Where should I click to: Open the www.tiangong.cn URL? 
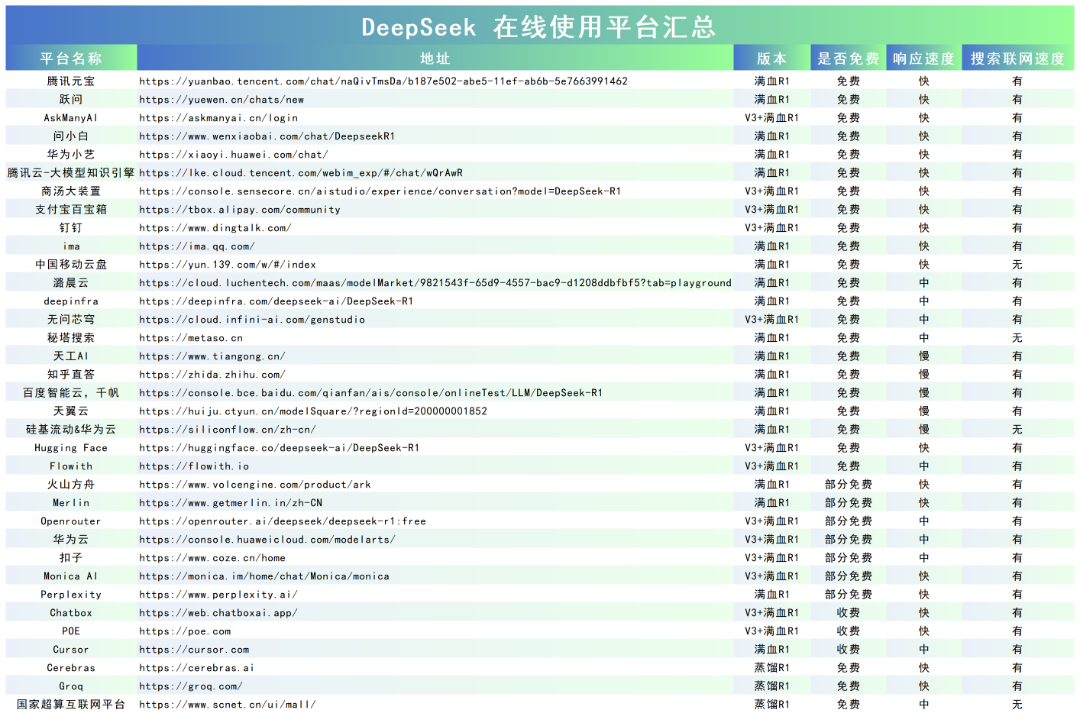tap(212, 356)
